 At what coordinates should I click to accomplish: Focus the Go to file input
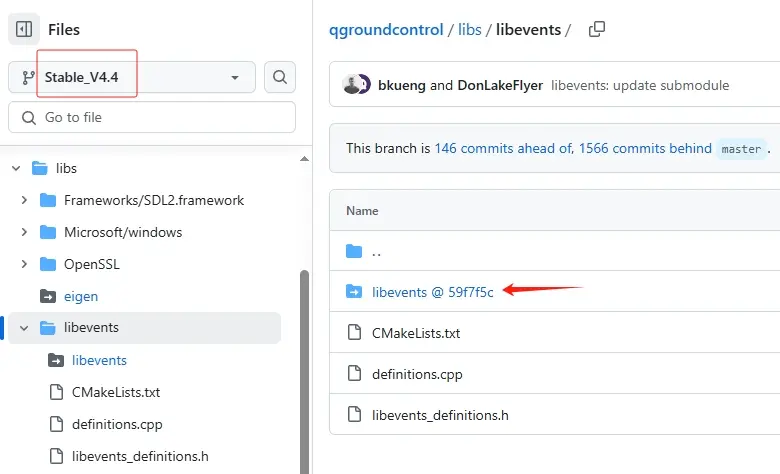tap(152, 117)
